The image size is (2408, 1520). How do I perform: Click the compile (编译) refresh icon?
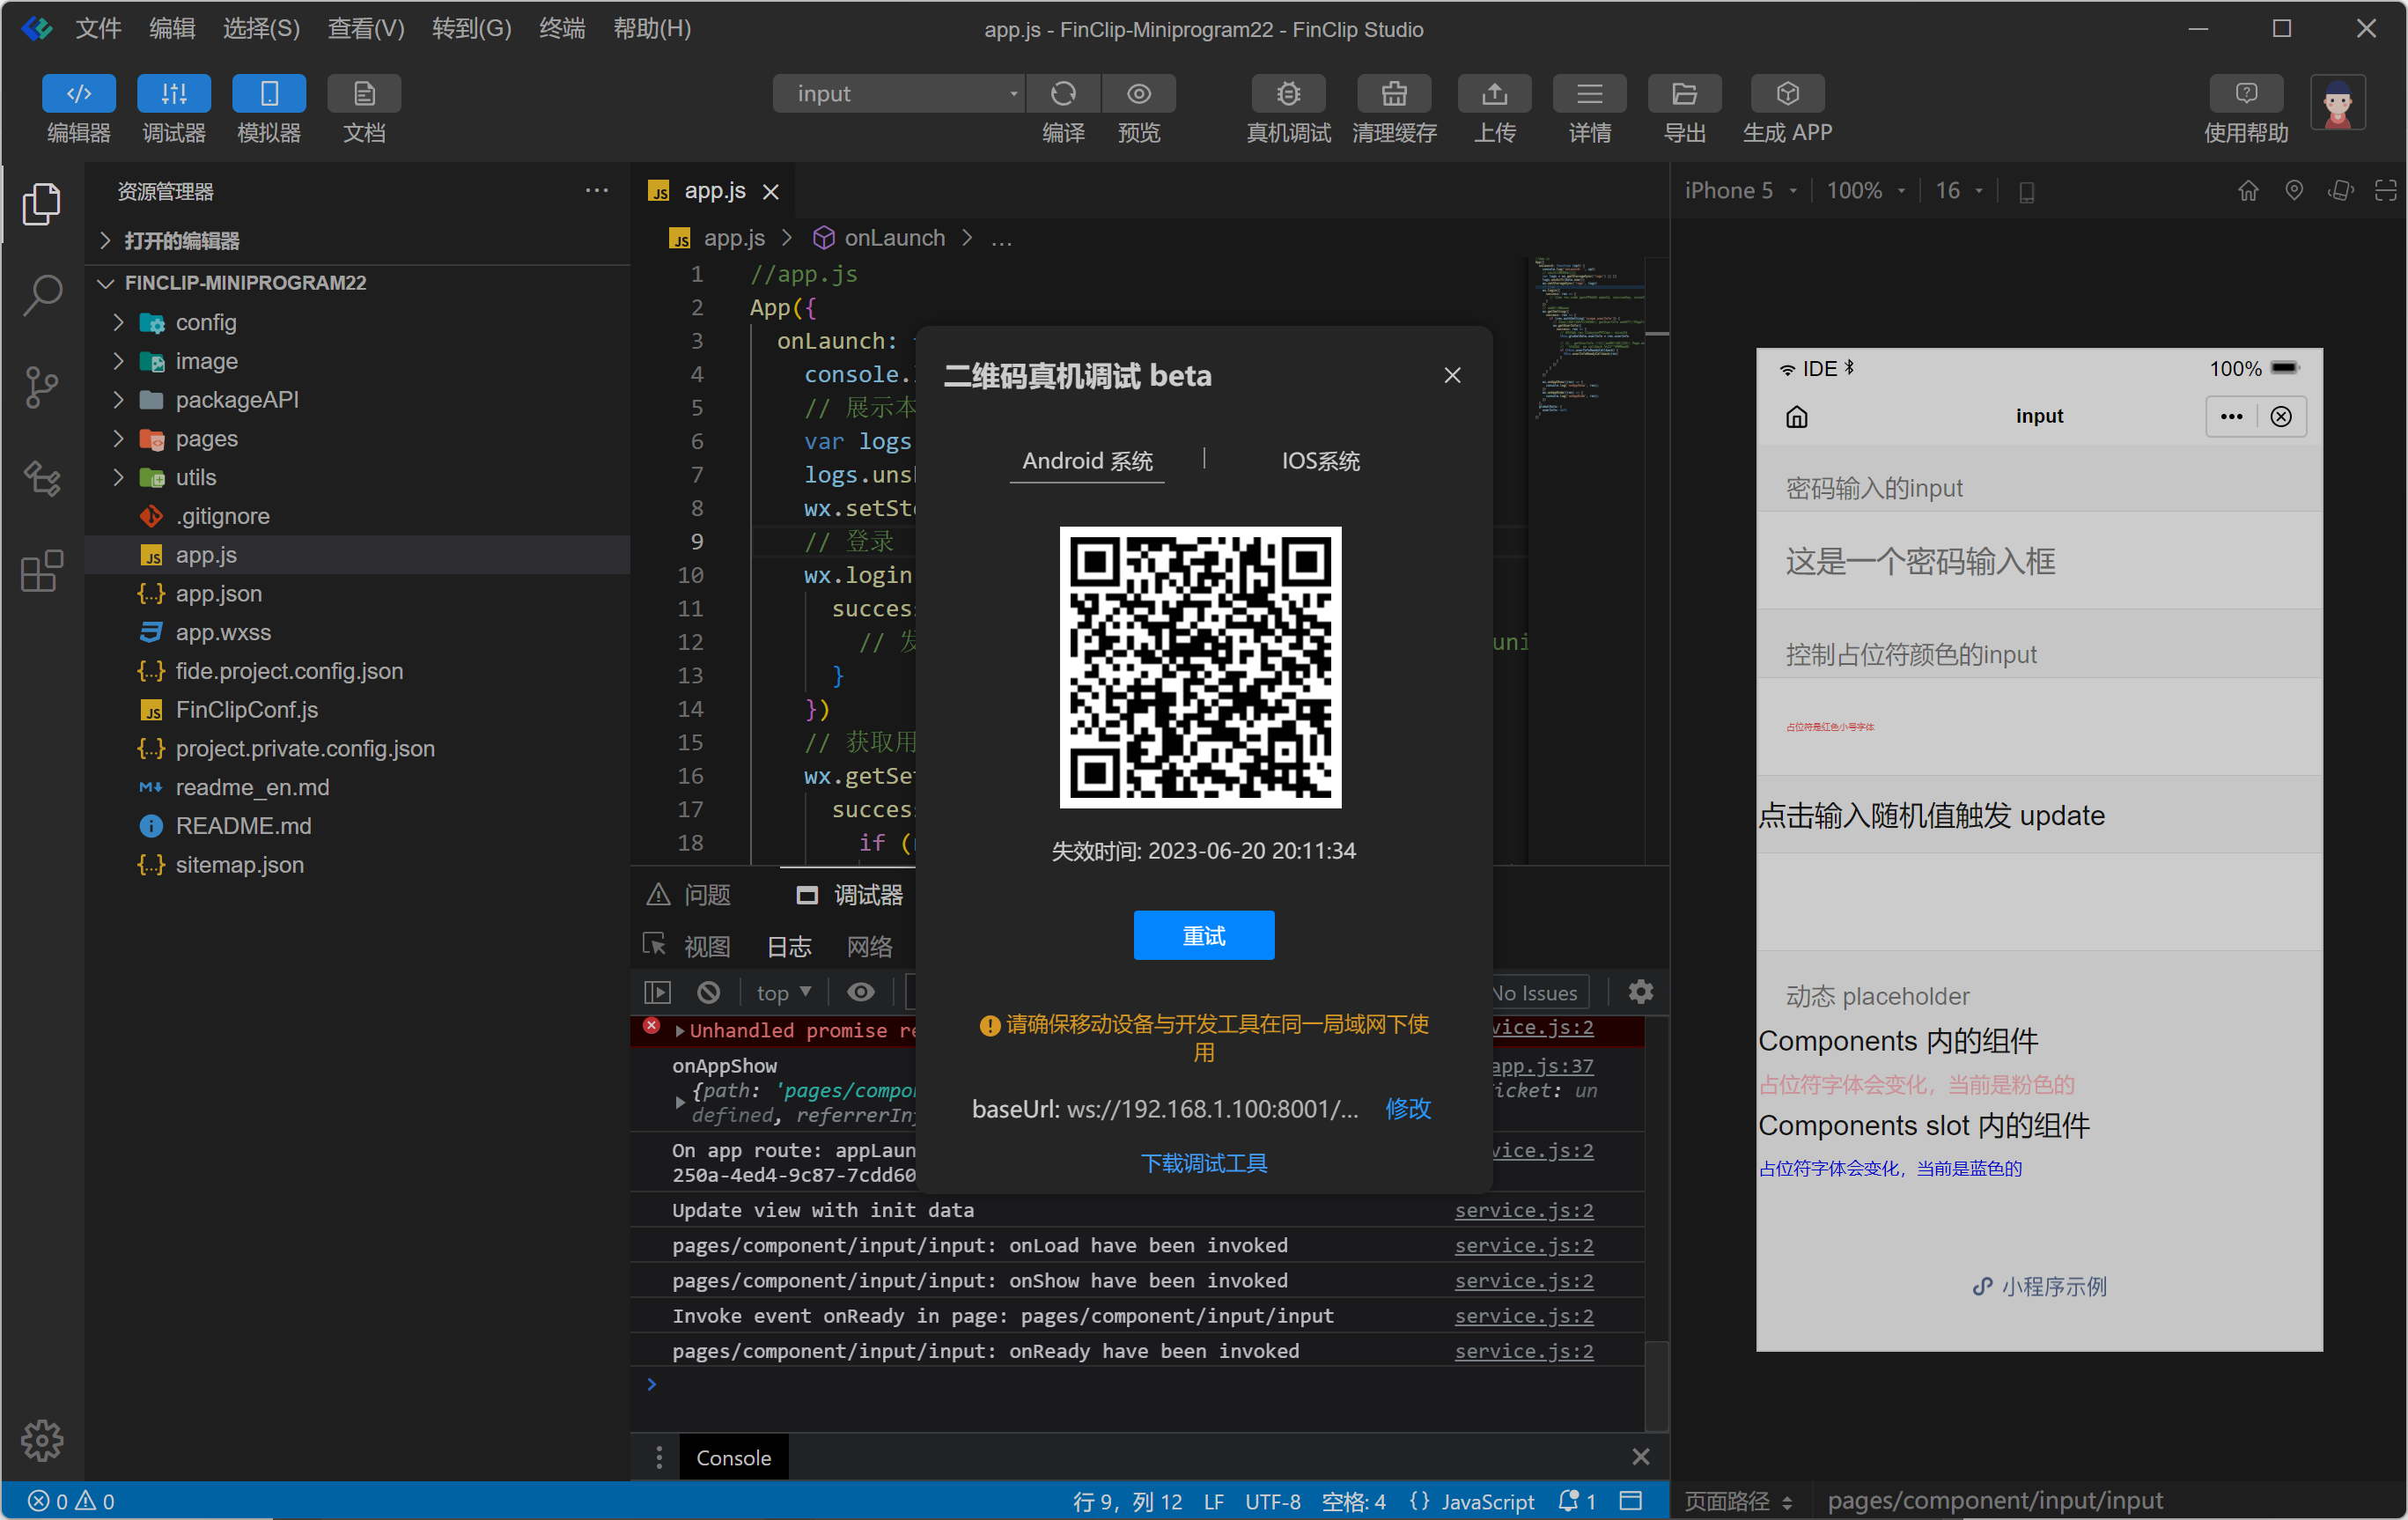(x=1063, y=94)
